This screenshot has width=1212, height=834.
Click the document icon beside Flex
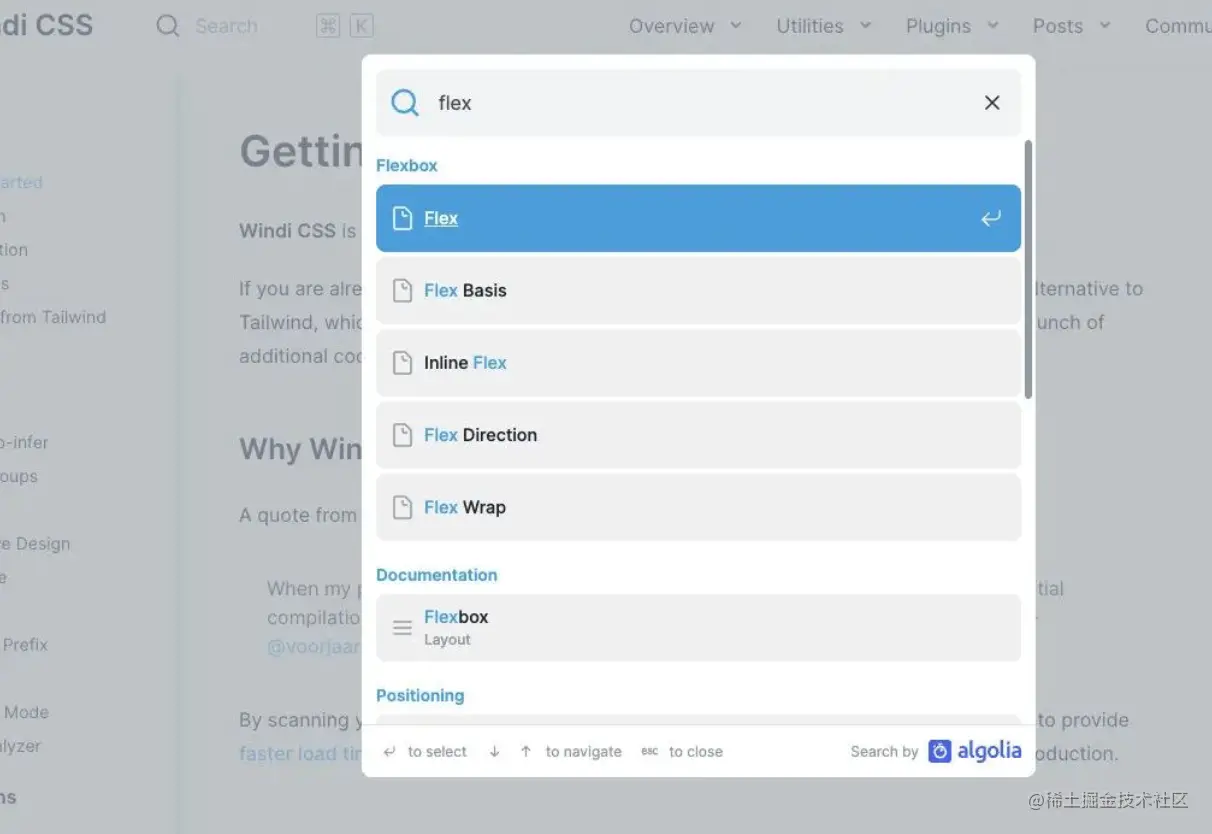coord(402,218)
